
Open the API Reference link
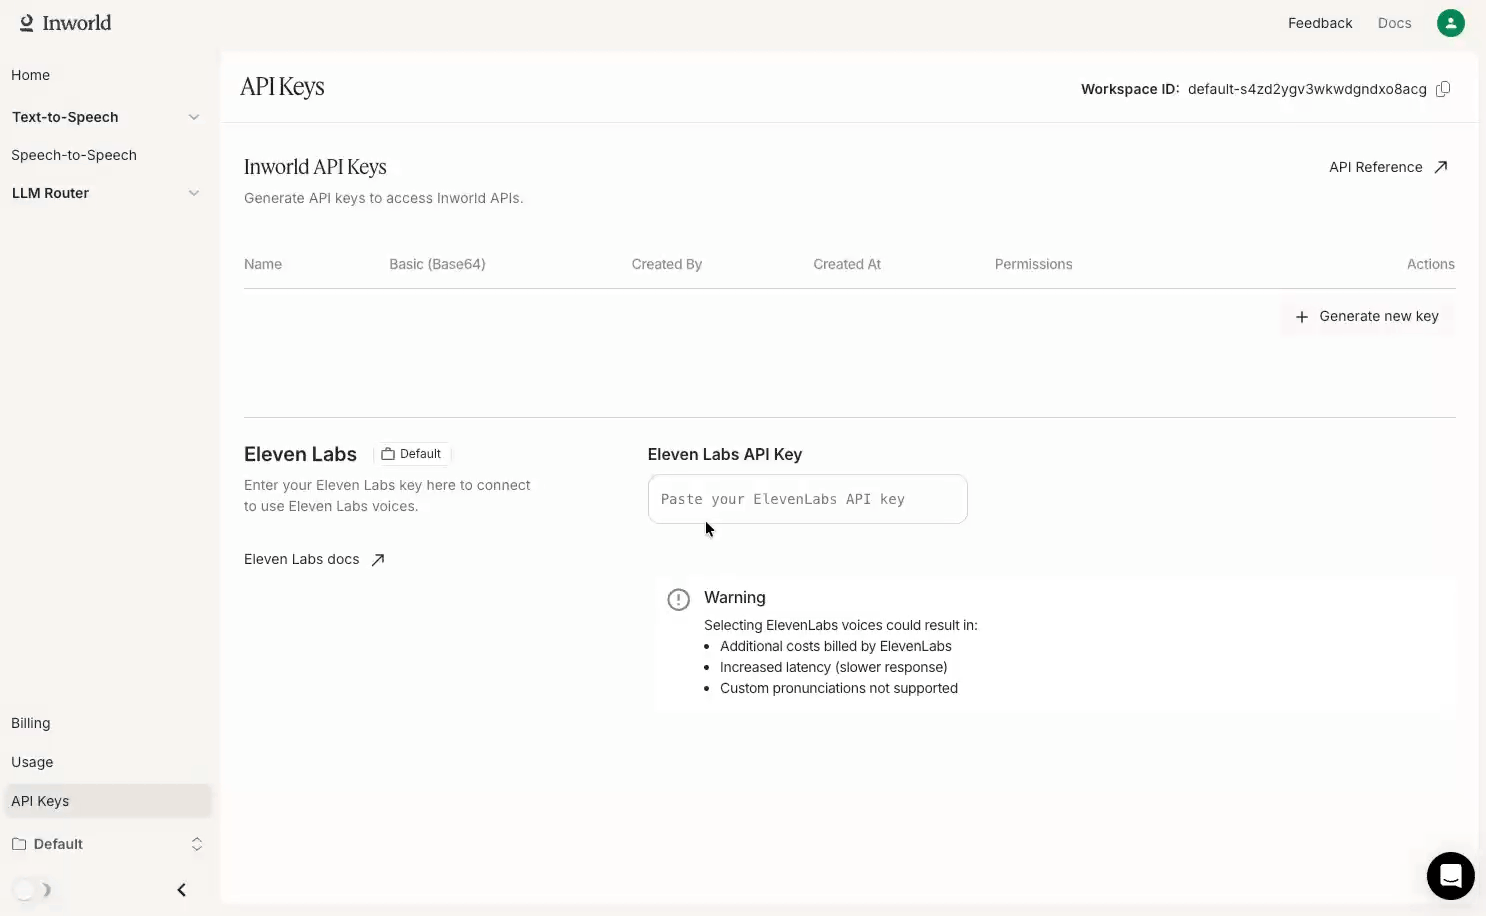pos(1388,167)
